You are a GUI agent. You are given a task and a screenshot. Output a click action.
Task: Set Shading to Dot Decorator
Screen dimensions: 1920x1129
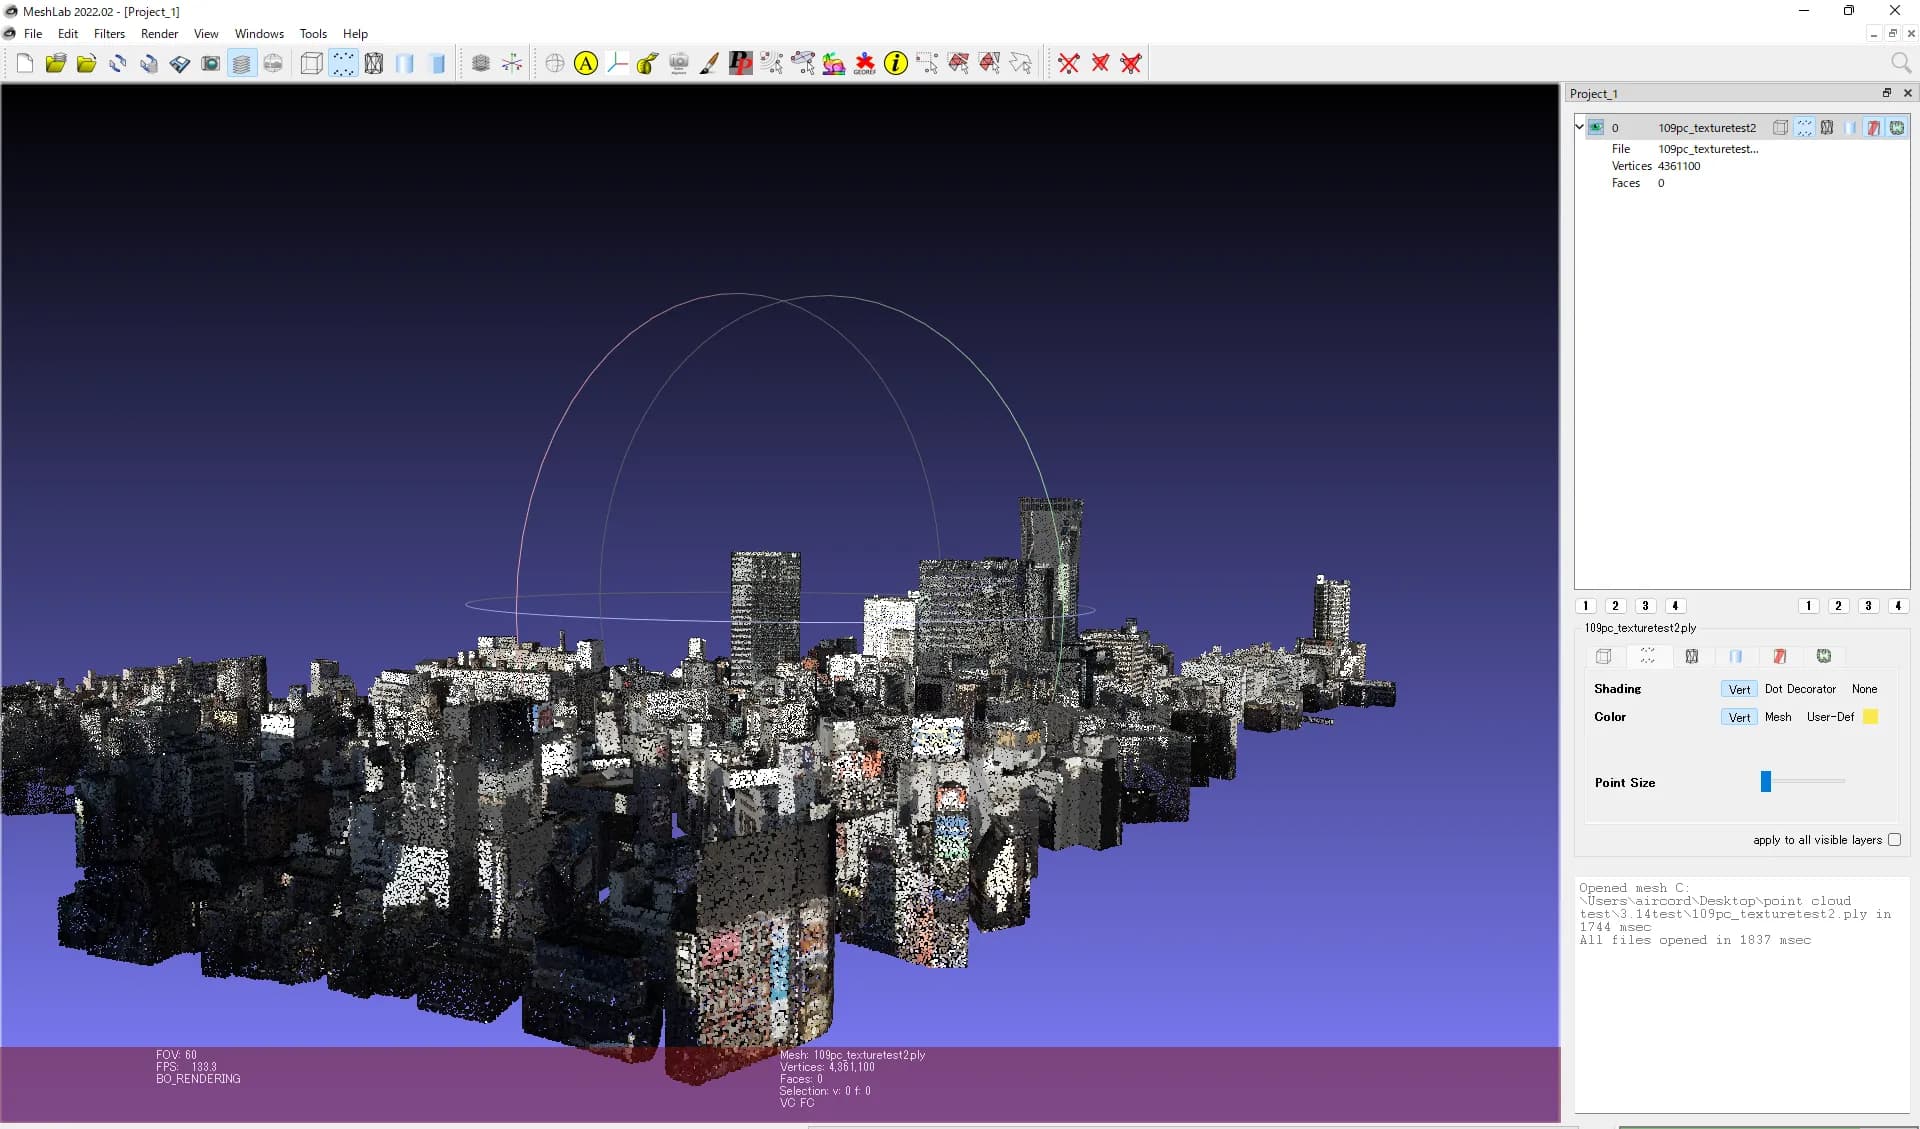1800,689
